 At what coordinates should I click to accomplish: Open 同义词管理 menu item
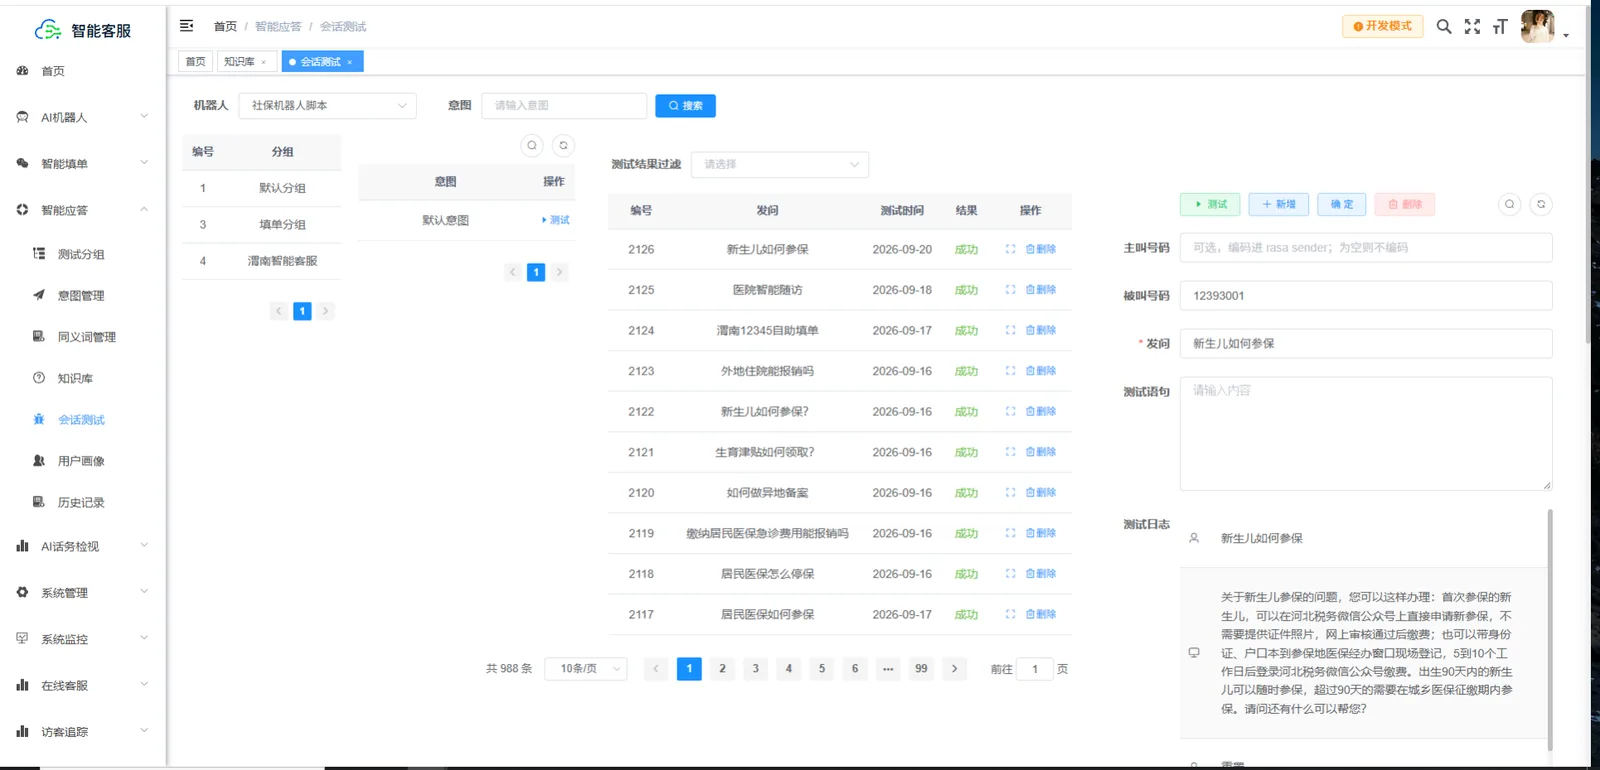click(x=83, y=337)
